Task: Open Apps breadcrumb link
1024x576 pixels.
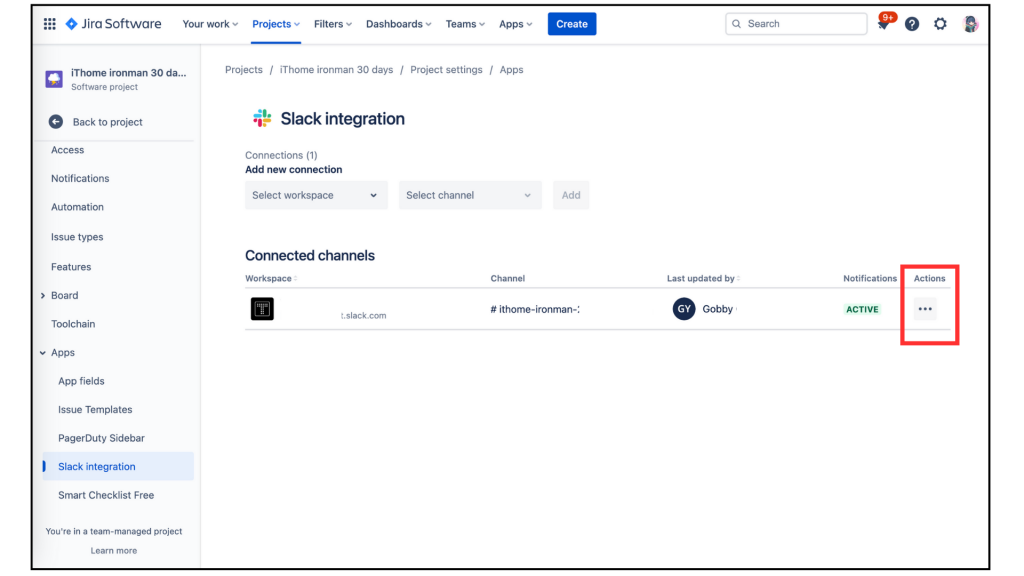Action: coord(511,69)
